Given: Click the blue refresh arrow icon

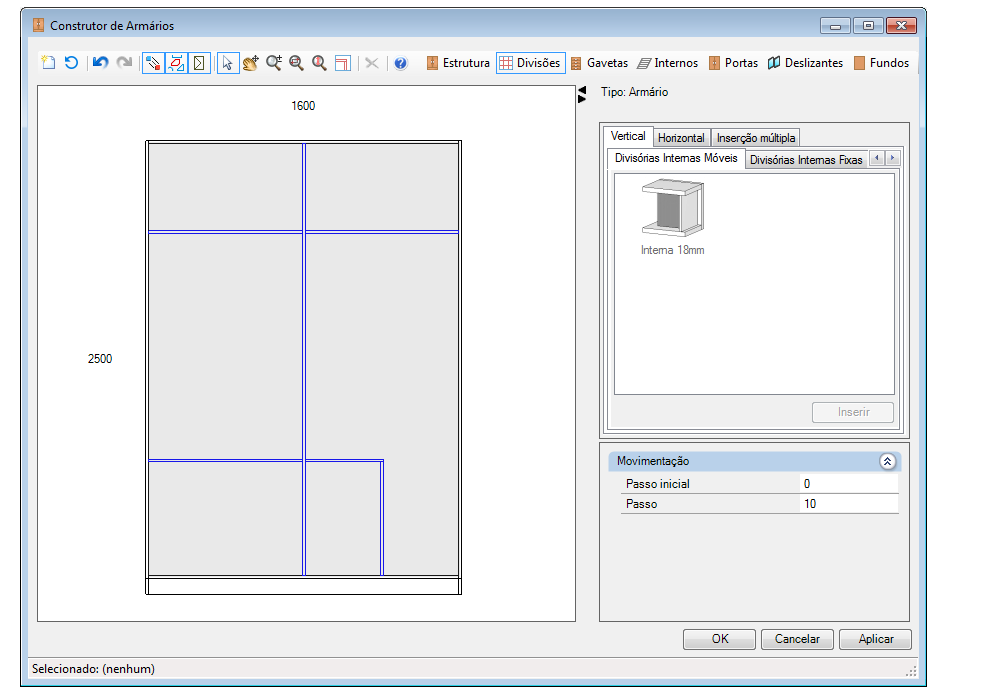Looking at the screenshot, I should [71, 63].
